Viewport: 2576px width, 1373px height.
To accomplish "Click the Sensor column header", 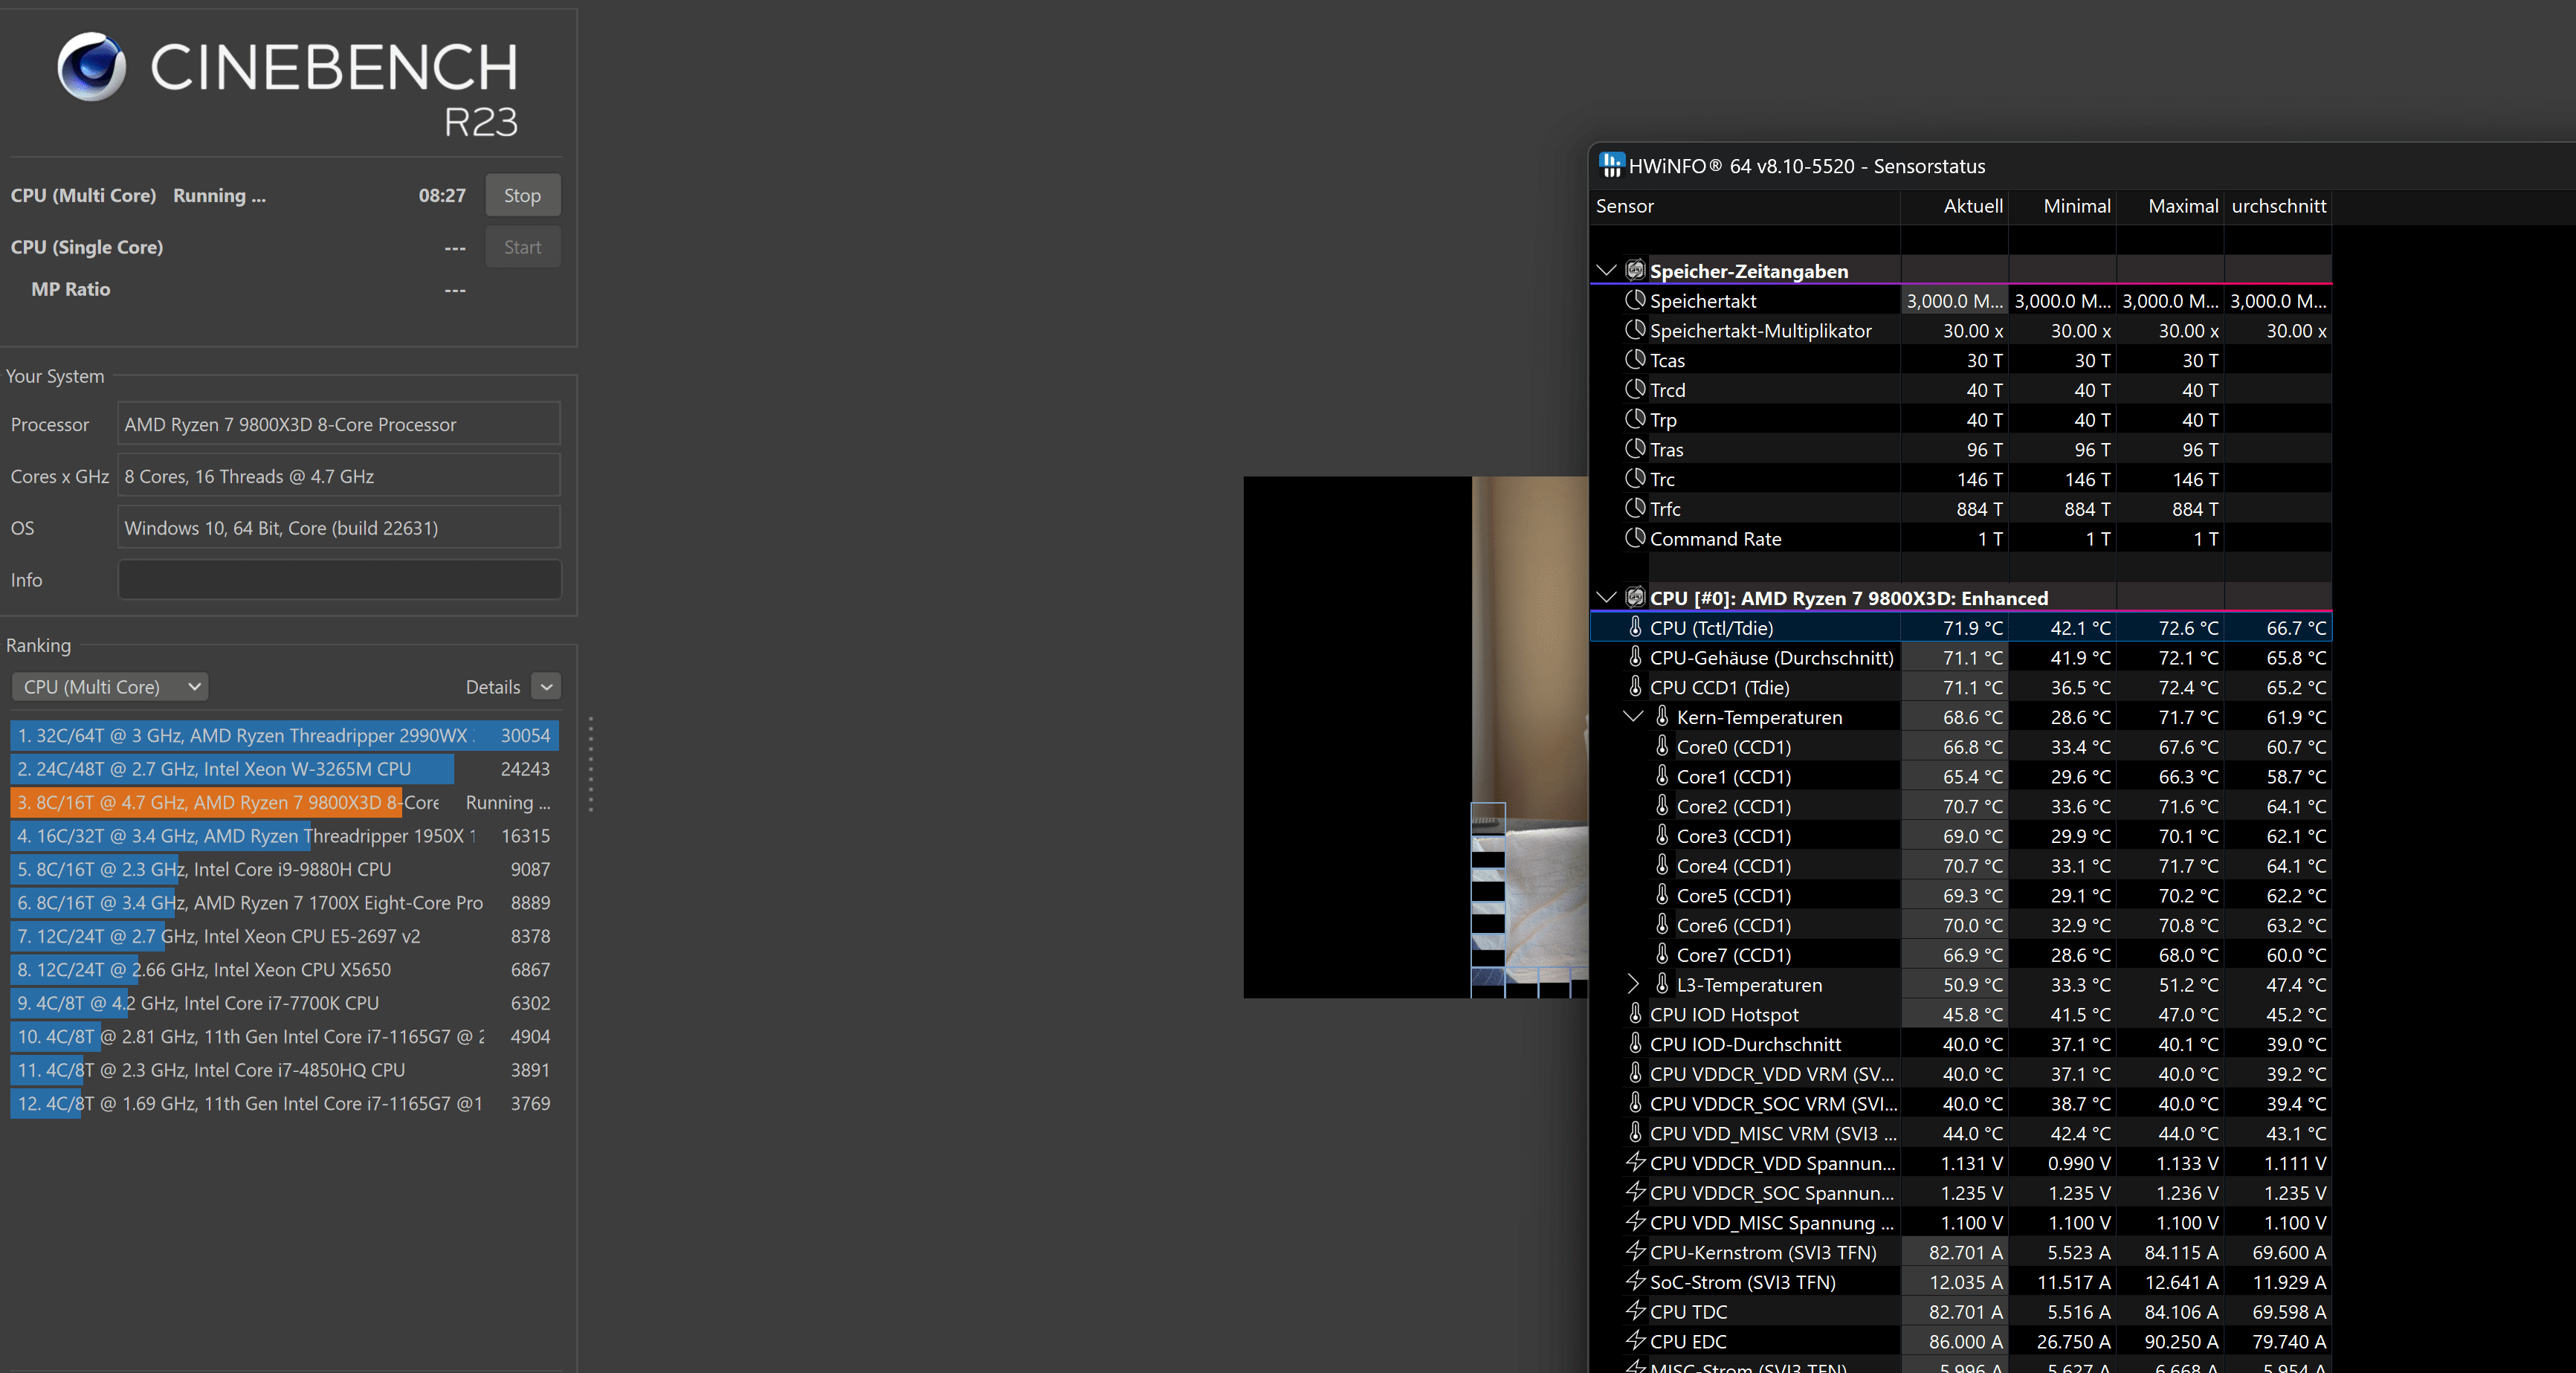I will click(x=1745, y=206).
